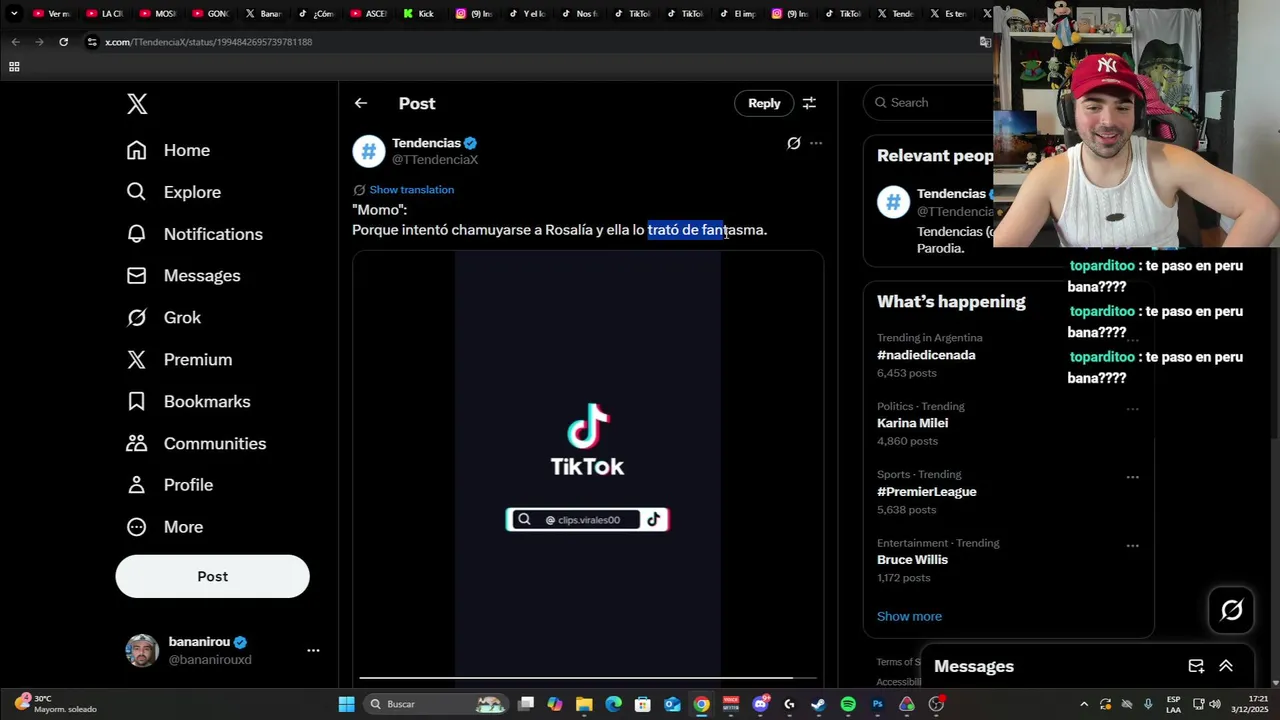1280x720 pixels.
Task: Click Show translation link
Action: pos(411,190)
